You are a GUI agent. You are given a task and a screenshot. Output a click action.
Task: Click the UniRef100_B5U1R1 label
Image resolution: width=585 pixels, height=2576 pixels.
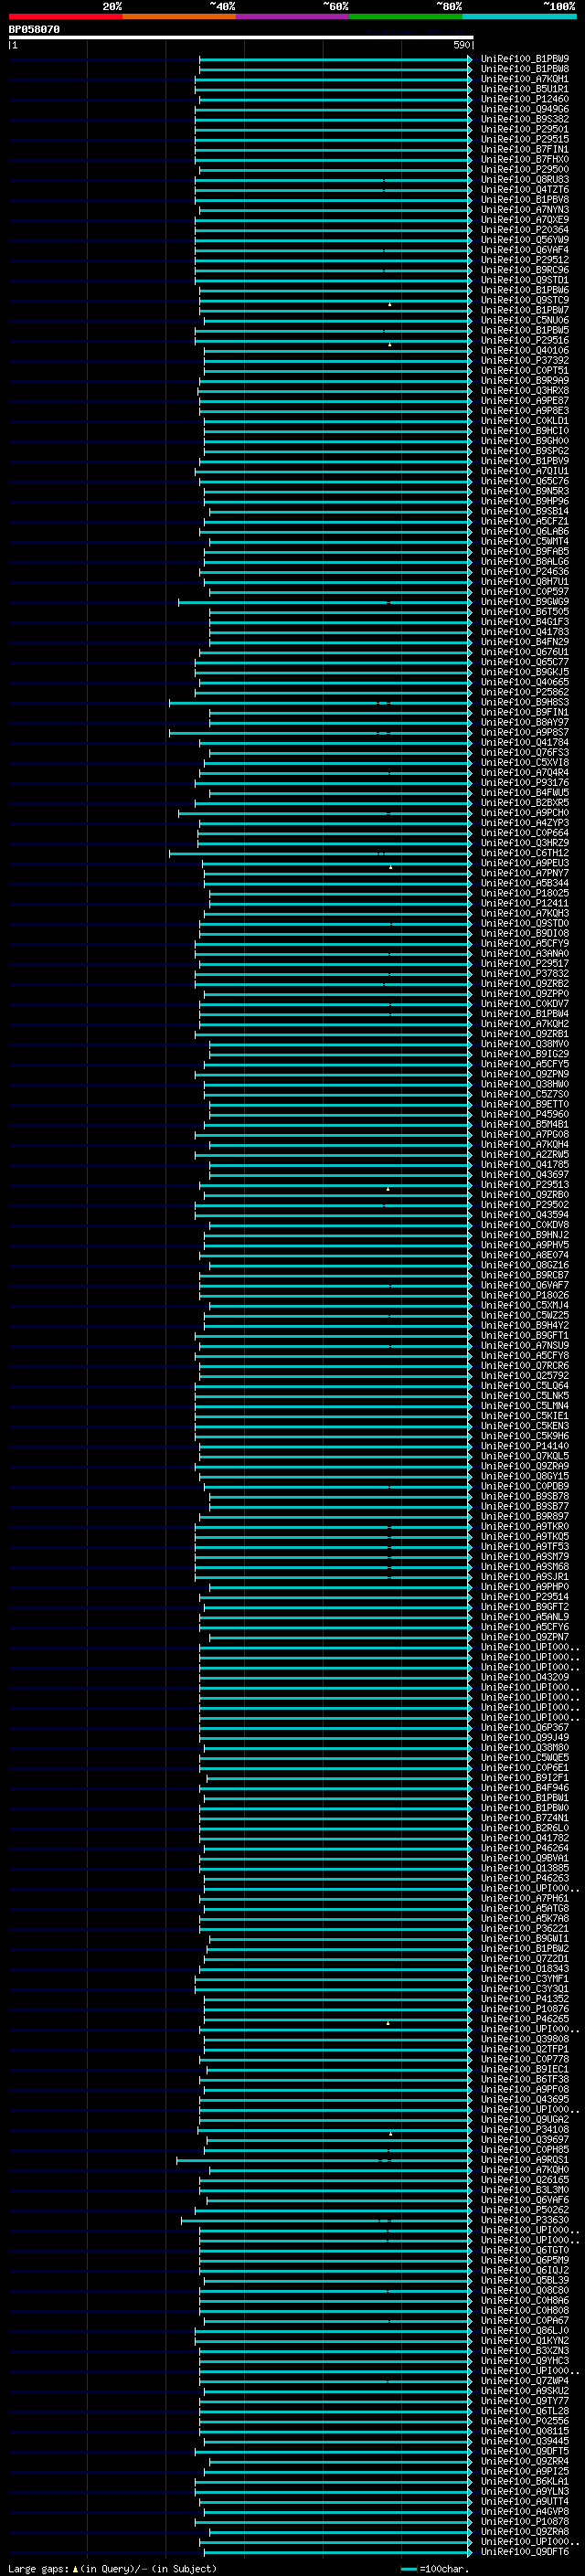(525, 89)
